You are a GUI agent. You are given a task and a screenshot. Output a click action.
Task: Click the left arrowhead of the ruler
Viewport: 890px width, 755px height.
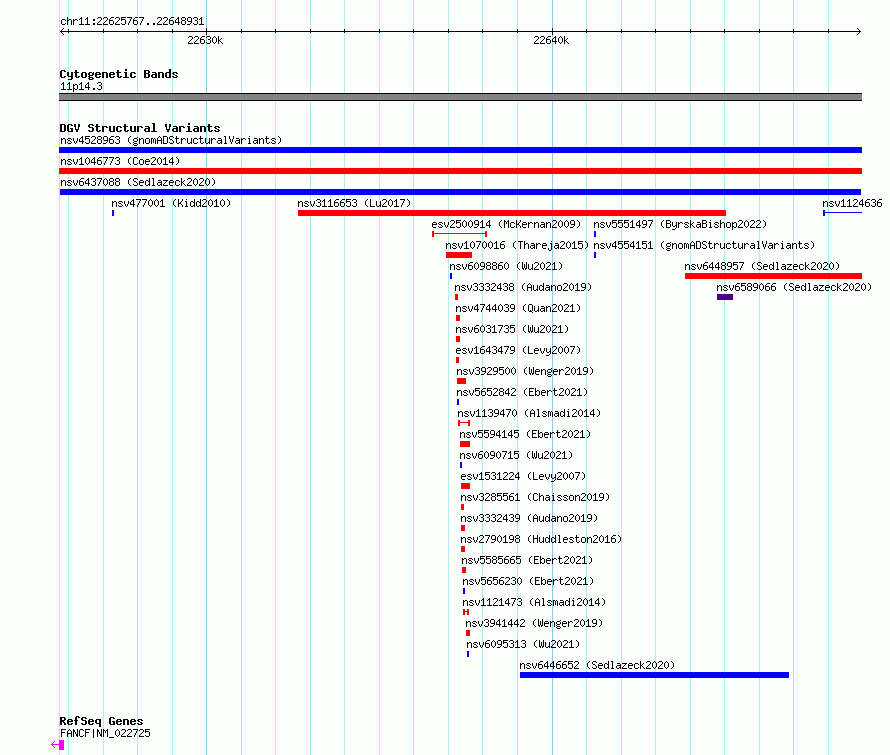click(x=64, y=31)
